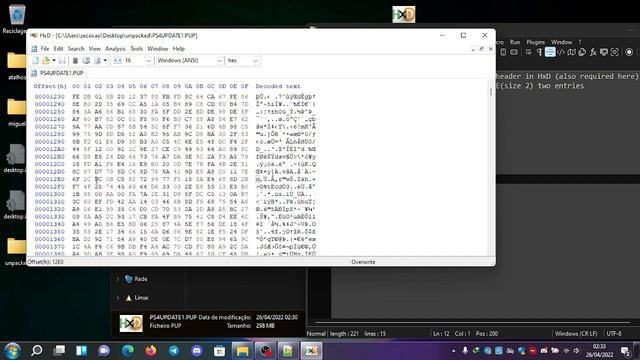Open the File menu in HxD
640x360 pixels.
point(44,49)
